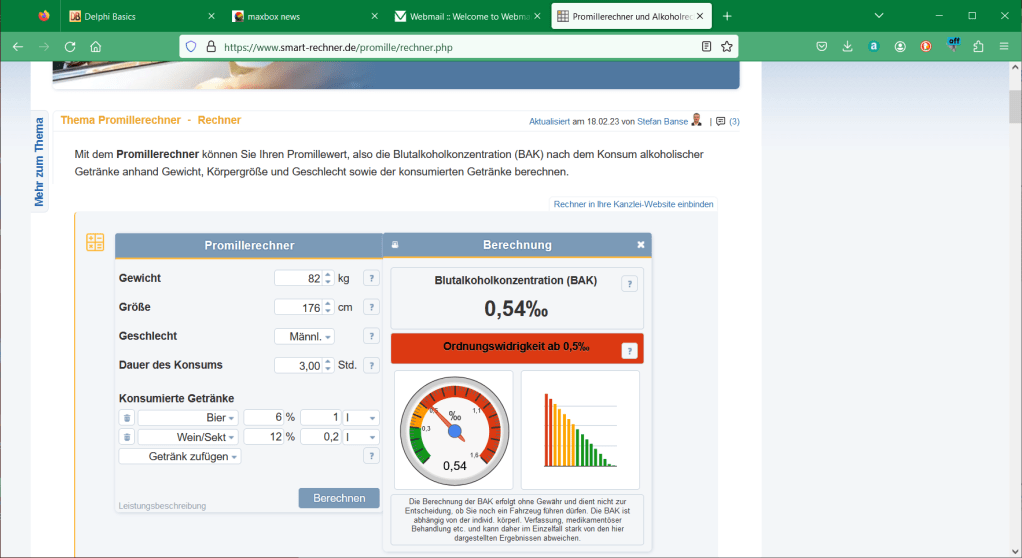The image size is (1022, 558).
Task: Click the BAK gauge chart thumbnail
Action: [454, 430]
